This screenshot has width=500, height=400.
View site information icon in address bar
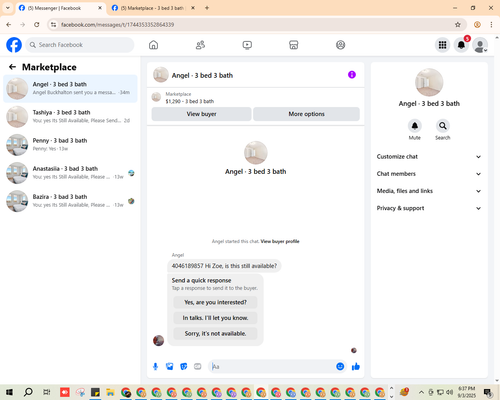(x=53, y=25)
